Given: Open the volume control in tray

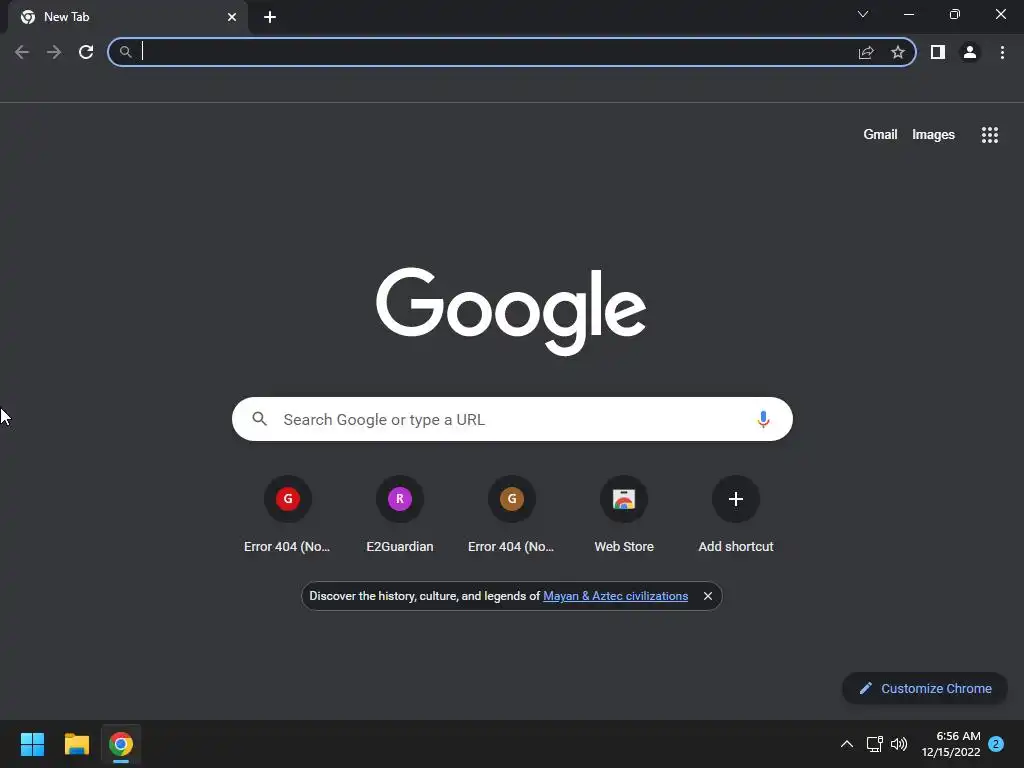Looking at the screenshot, I should (x=899, y=744).
